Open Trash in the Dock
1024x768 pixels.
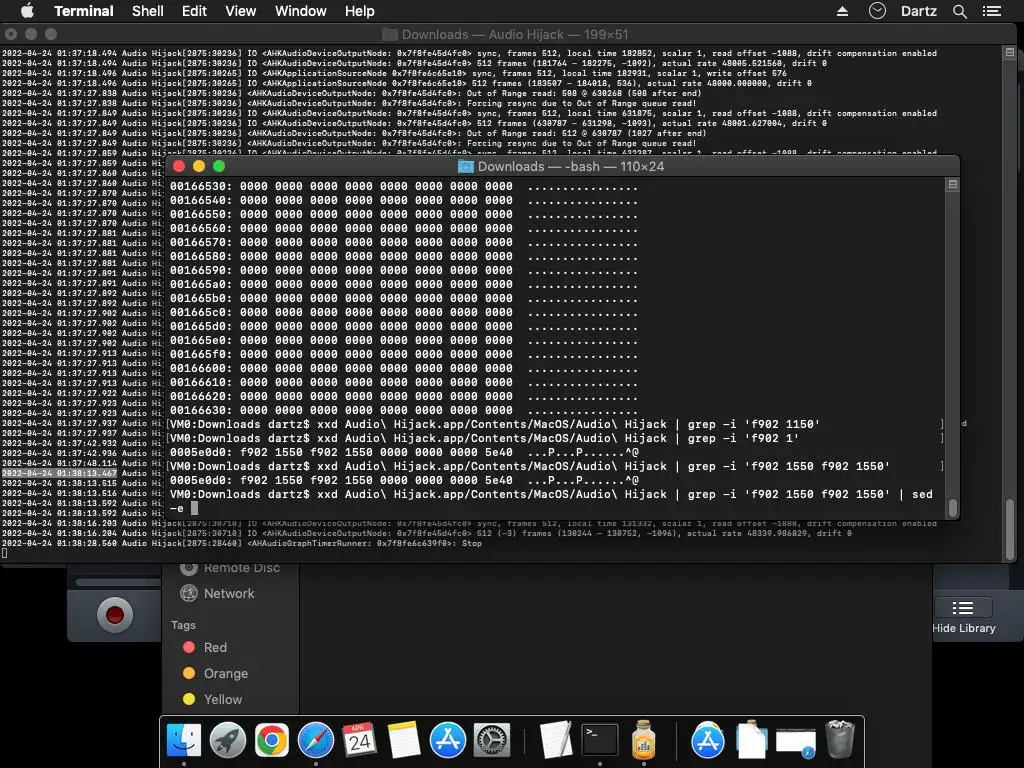(840, 740)
